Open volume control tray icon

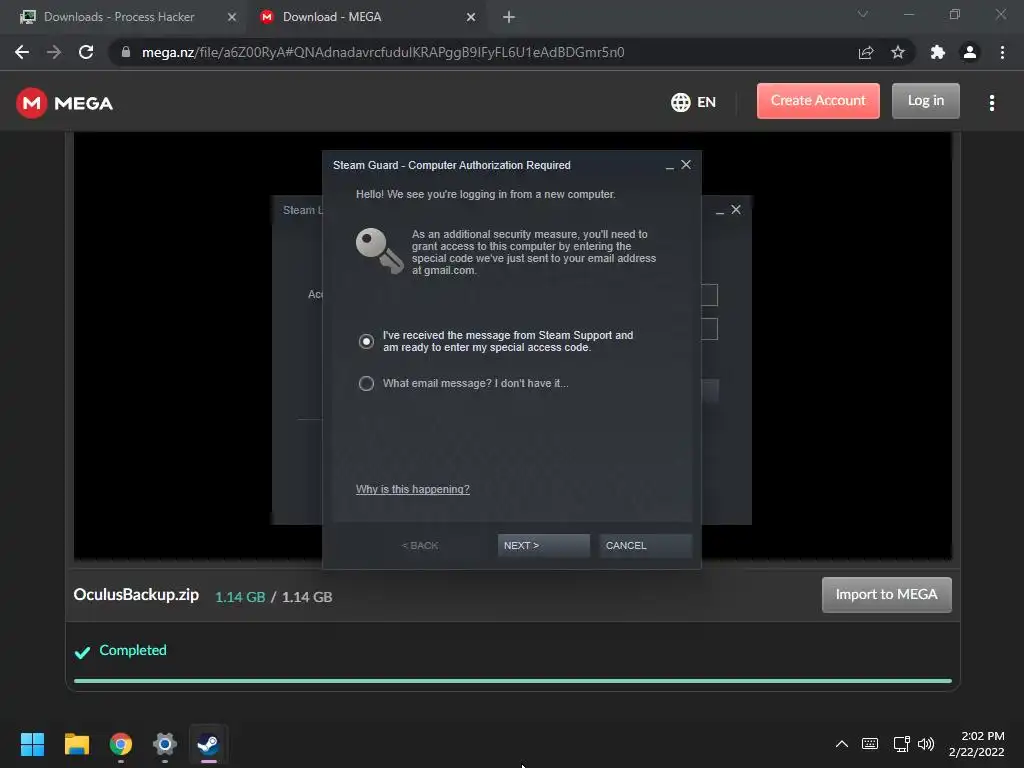(926, 744)
